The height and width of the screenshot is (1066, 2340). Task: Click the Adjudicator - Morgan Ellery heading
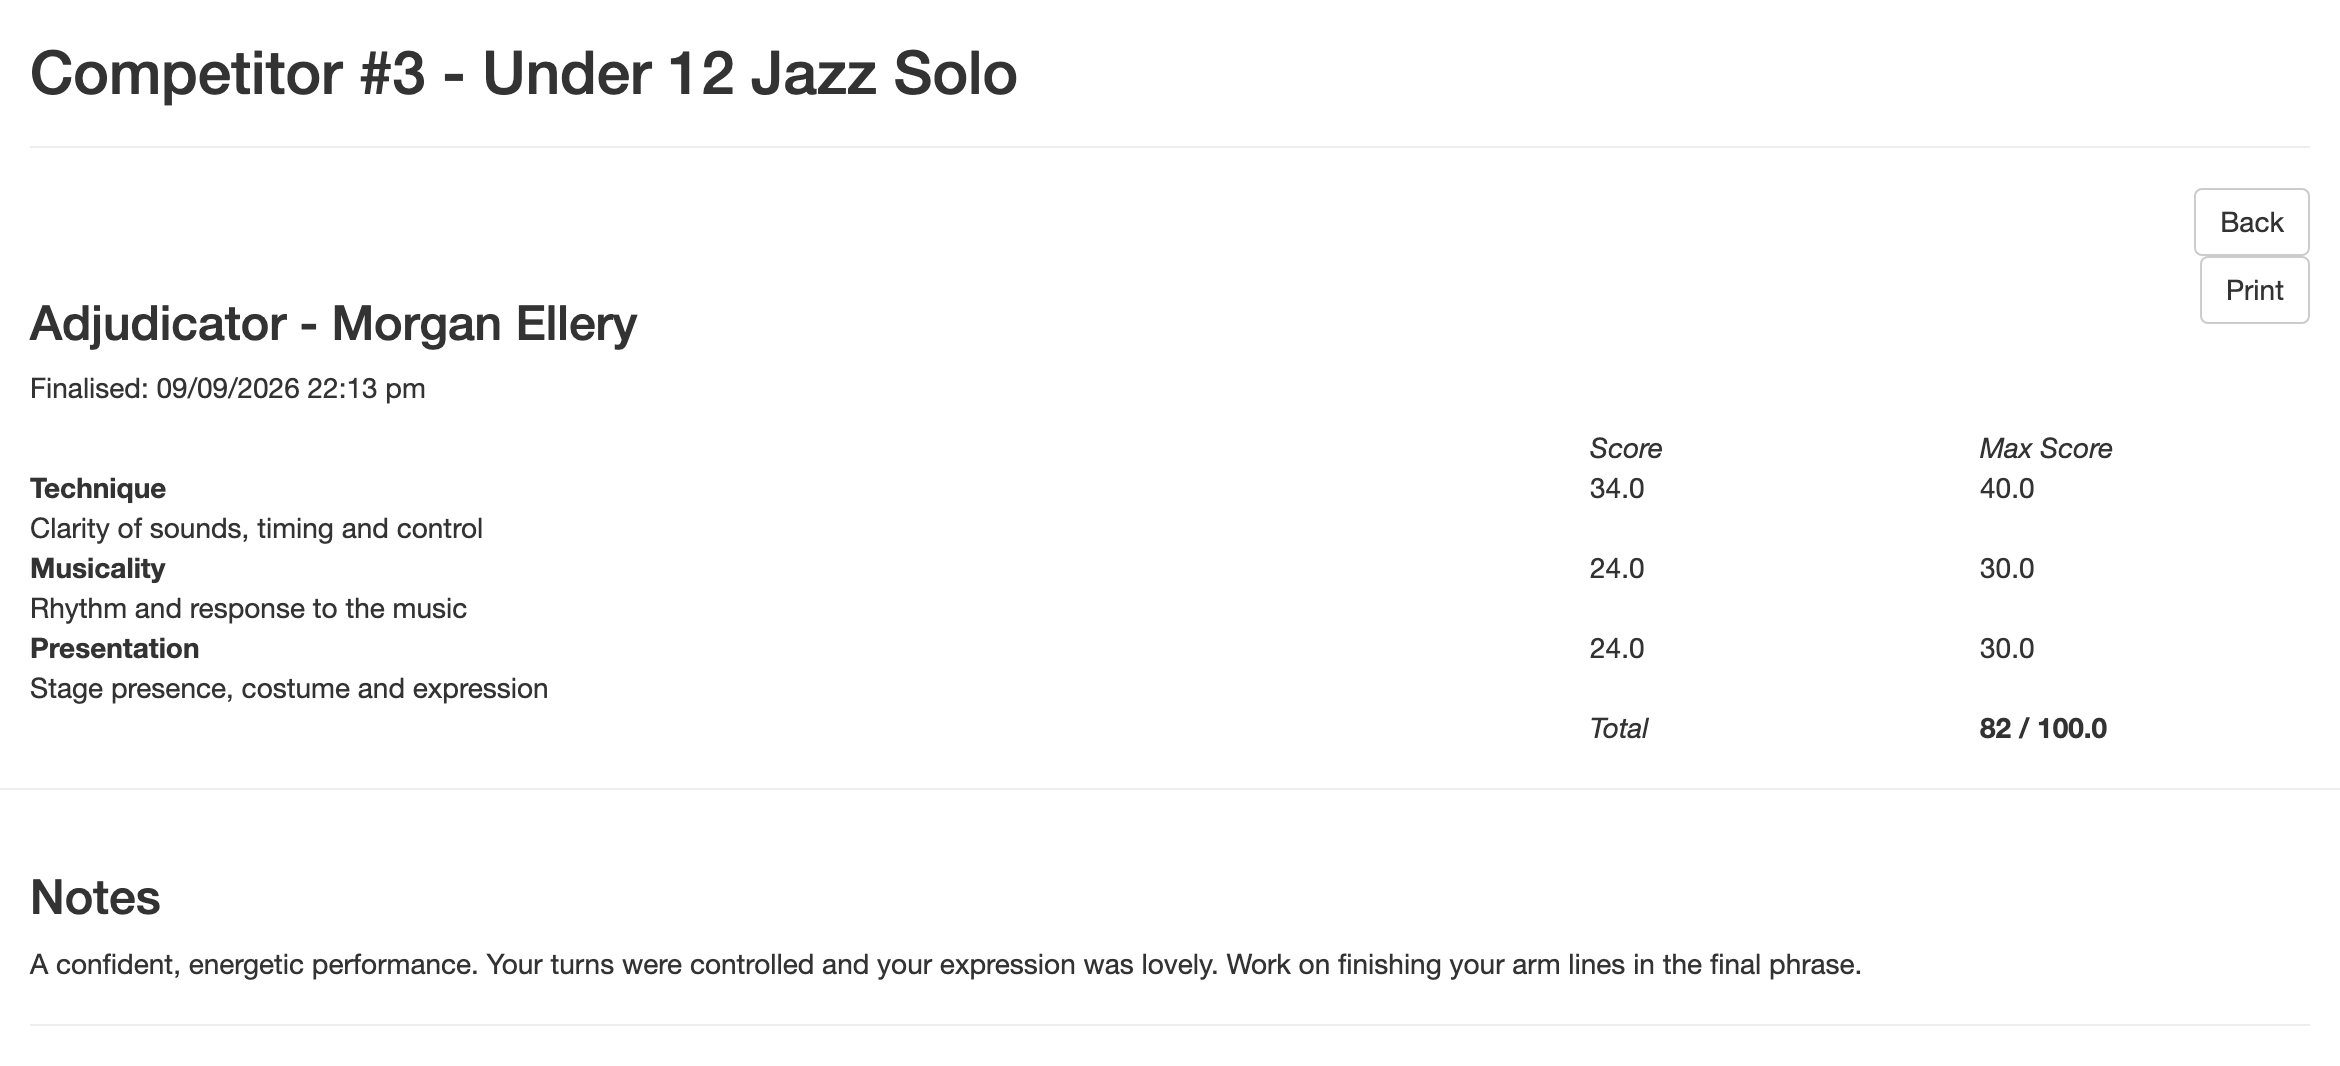tap(333, 323)
